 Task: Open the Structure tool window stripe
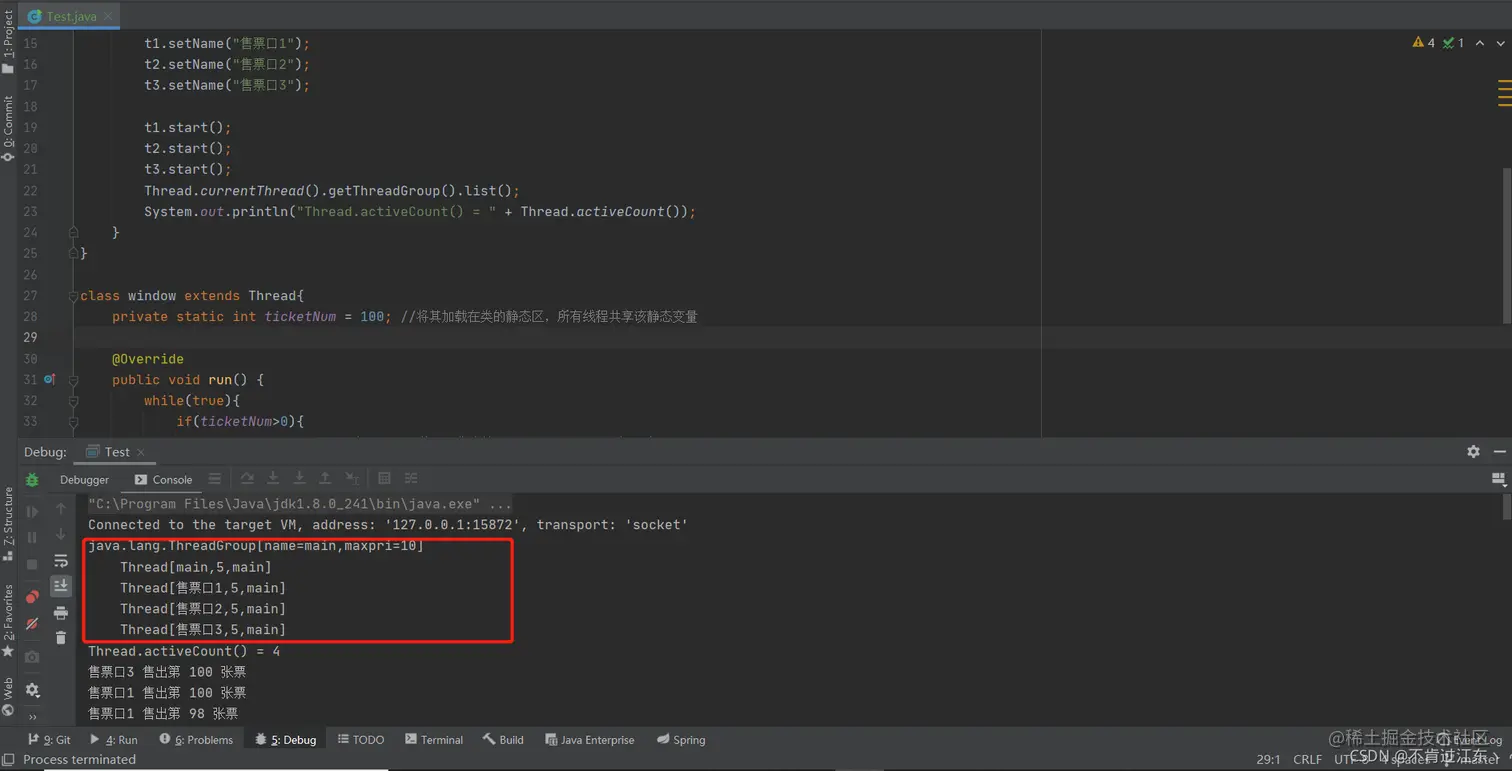click(x=8, y=523)
